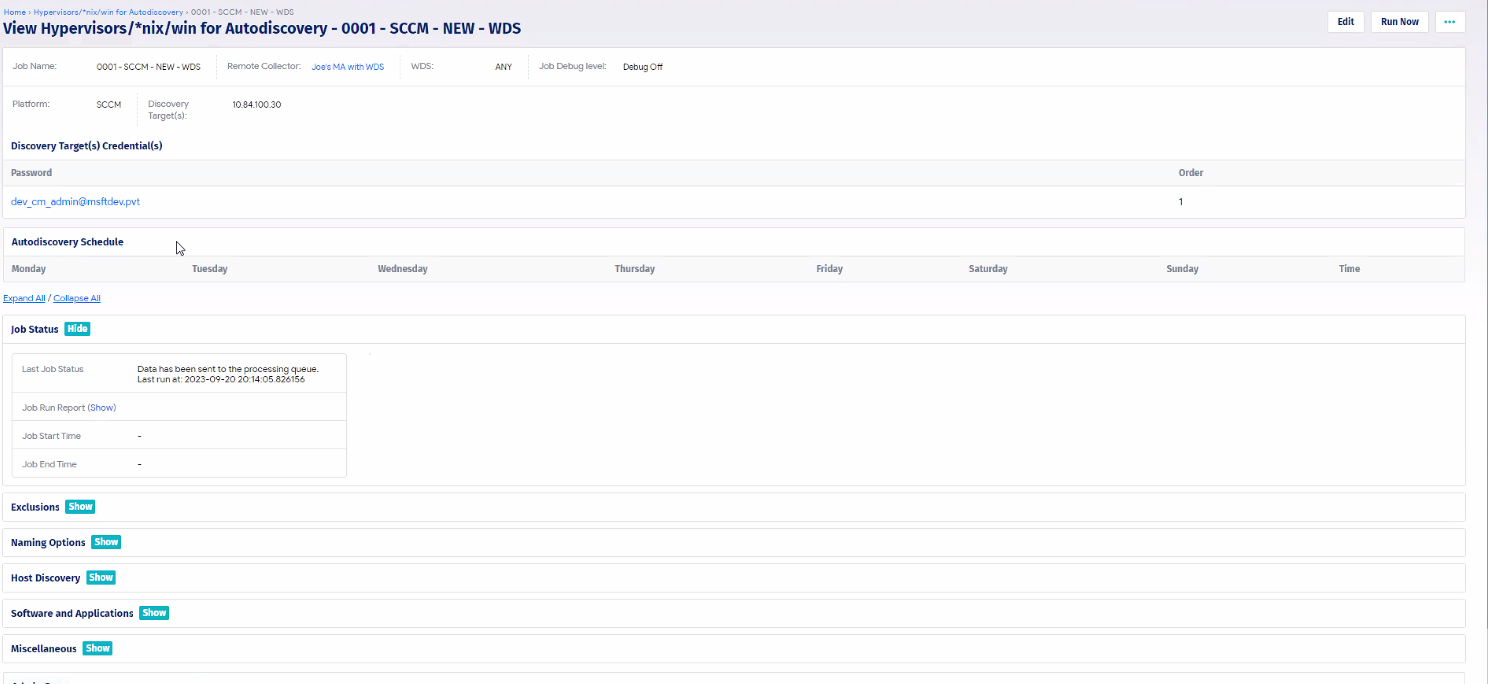
Task: Select the 0001 - SCCM - NEW - WDS breadcrumb
Action: (x=245, y=12)
